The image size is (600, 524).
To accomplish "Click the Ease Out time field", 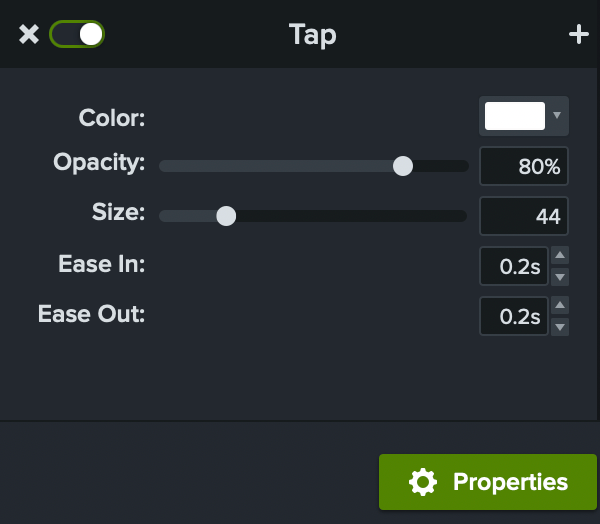I will pyautogui.click(x=514, y=316).
